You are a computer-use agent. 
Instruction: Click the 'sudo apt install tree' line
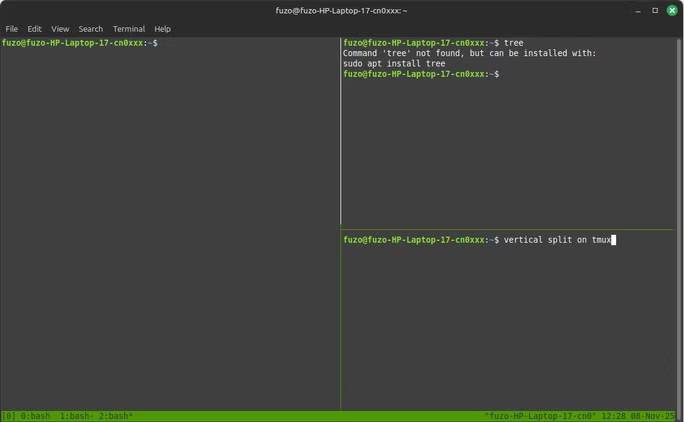[x=394, y=64]
